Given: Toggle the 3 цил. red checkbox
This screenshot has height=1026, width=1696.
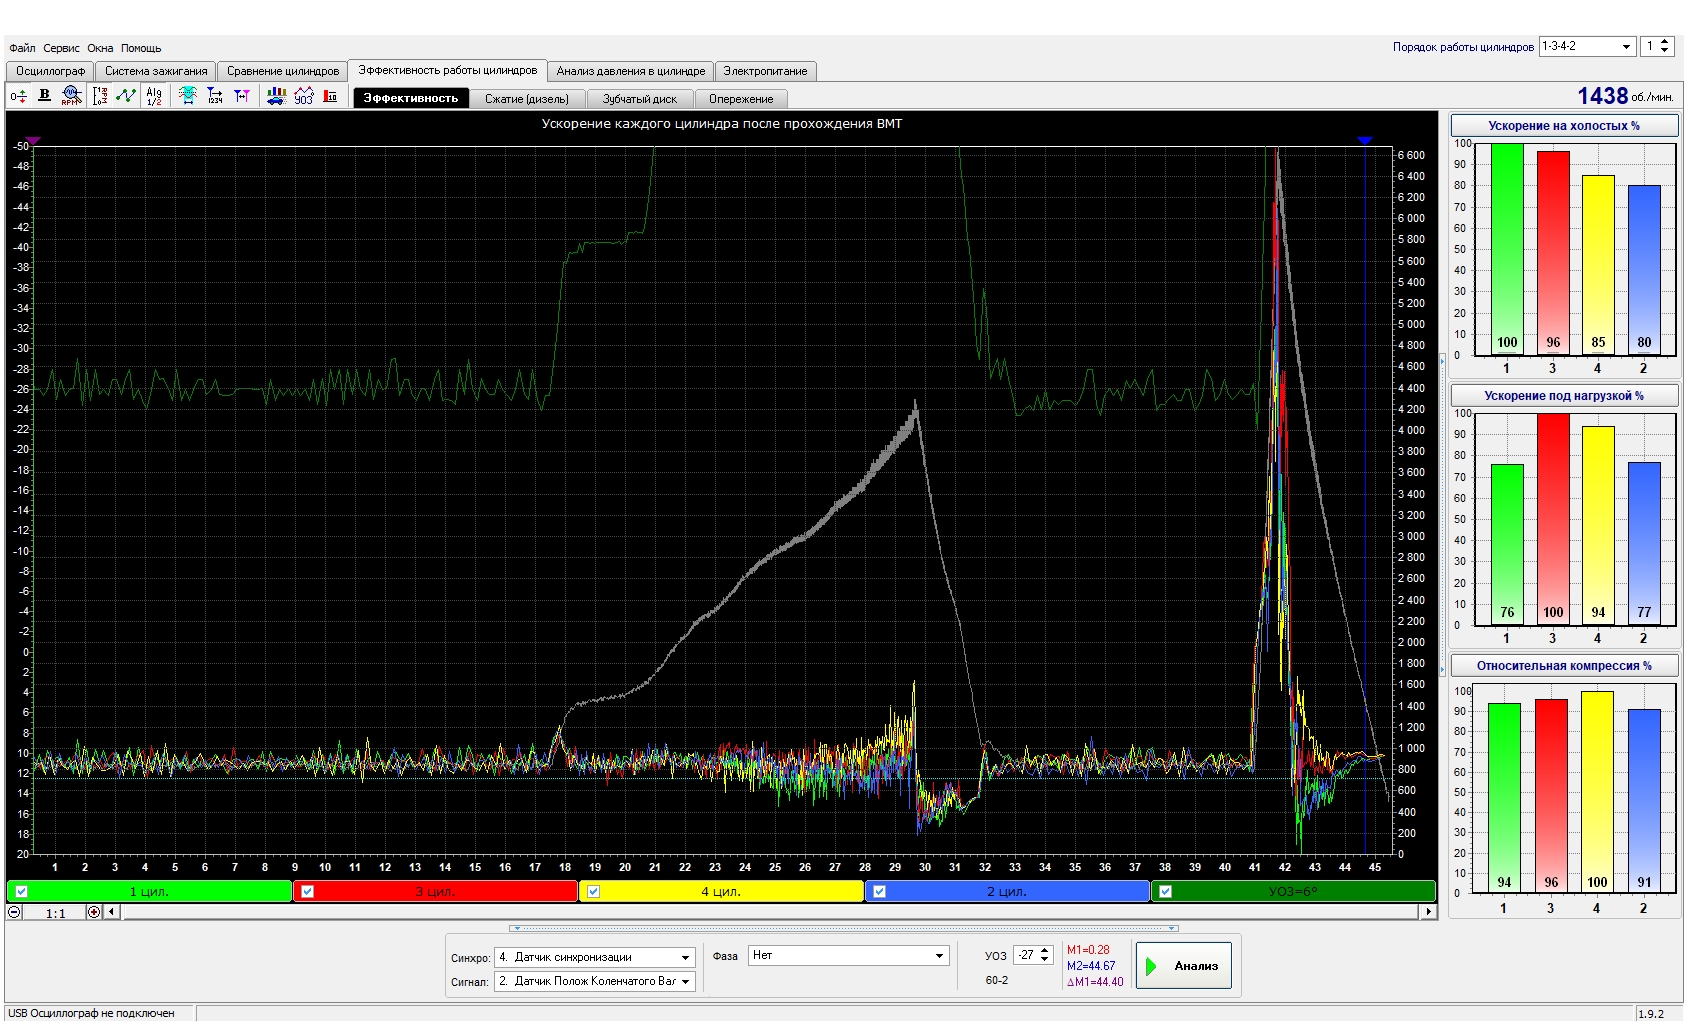Looking at the screenshot, I should point(308,892).
